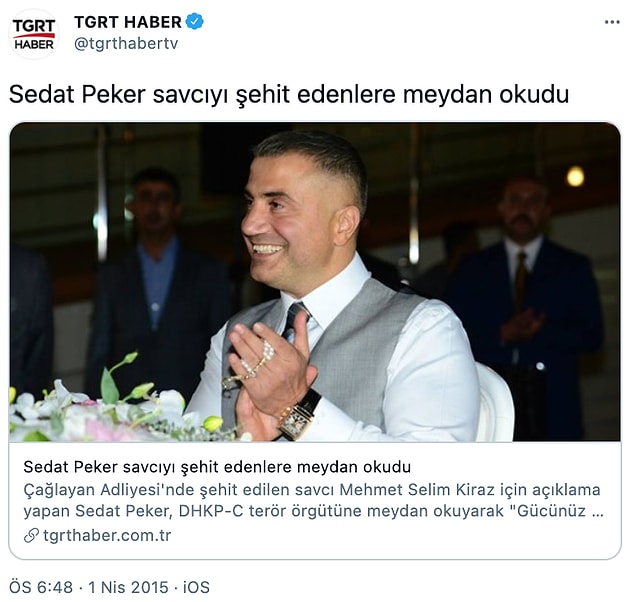
Task: Open the @tgrthabertv handle
Action: (126, 44)
